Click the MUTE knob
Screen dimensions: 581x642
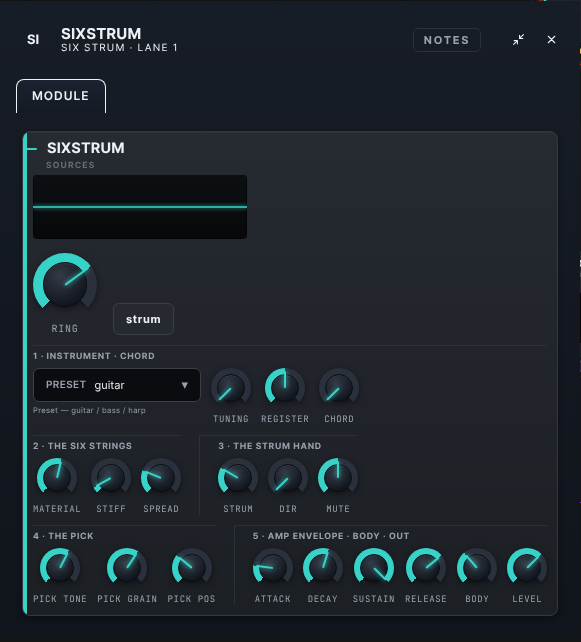click(x=338, y=478)
